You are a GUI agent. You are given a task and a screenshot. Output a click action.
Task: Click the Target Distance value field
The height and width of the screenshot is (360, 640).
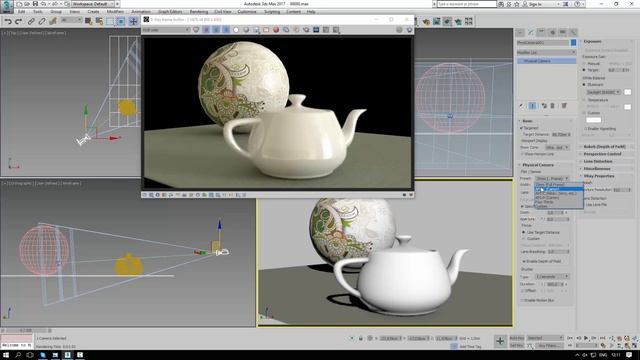pyautogui.click(x=561, y=134)
